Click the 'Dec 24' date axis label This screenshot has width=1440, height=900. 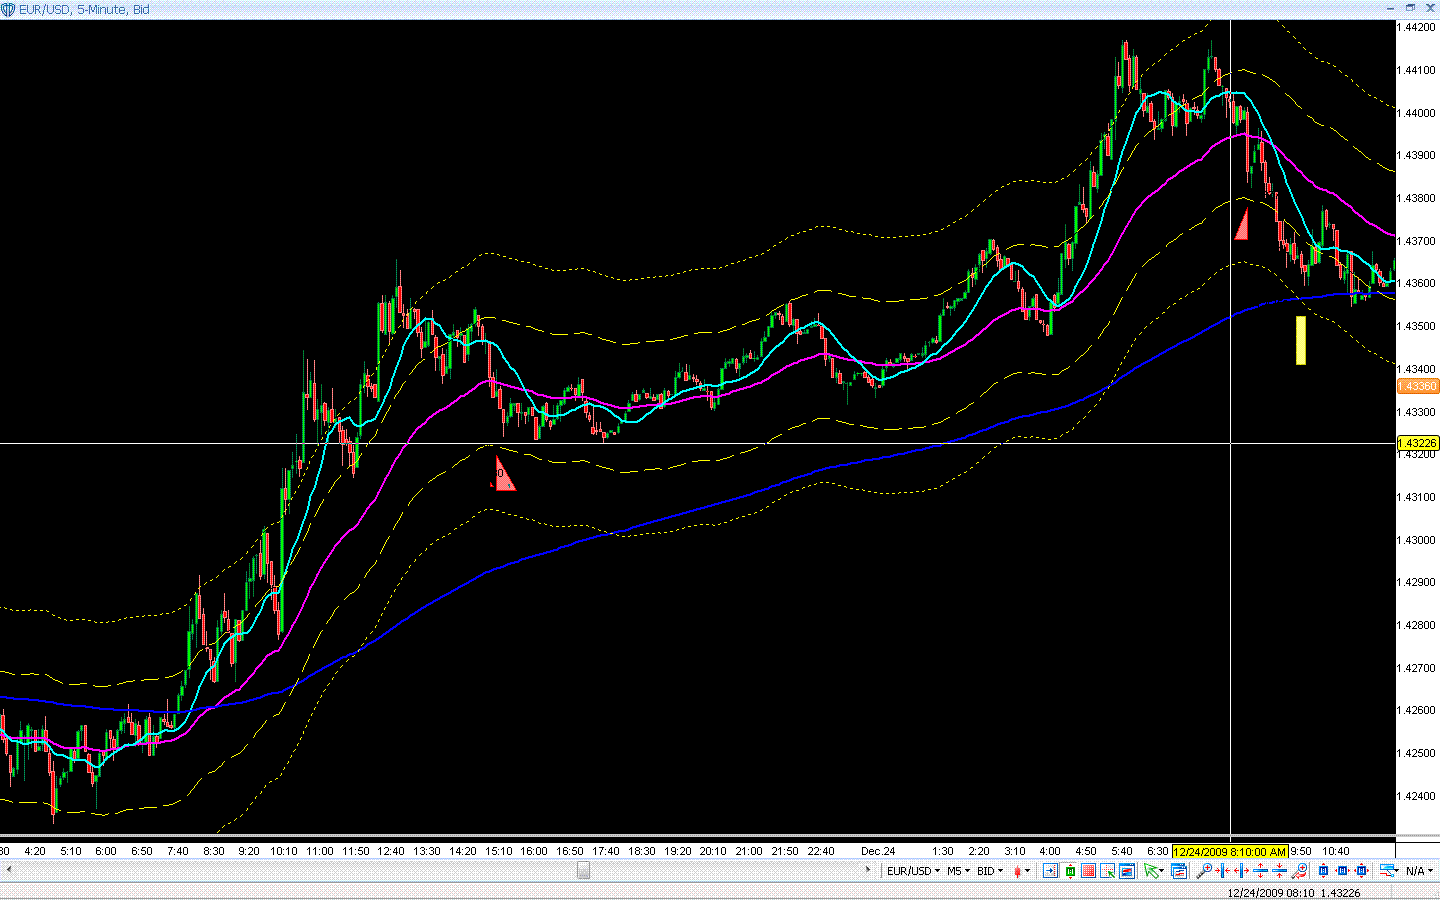point(878,852)
